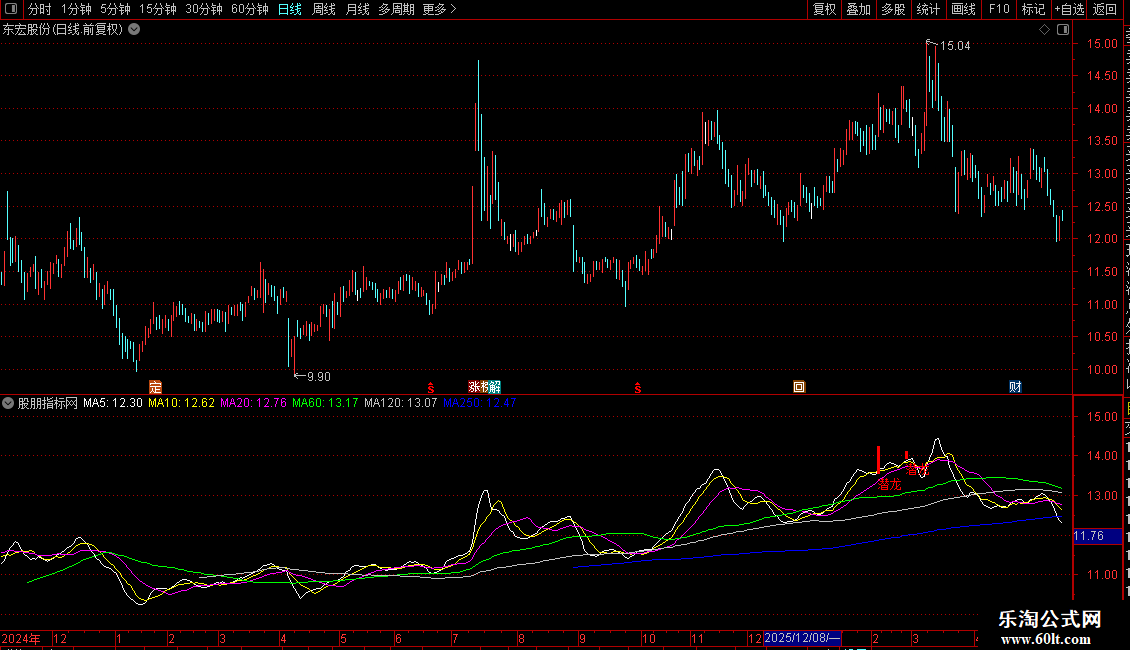
Task: Click the 定 event marker on timeline
Action: (x=155, y=387)
